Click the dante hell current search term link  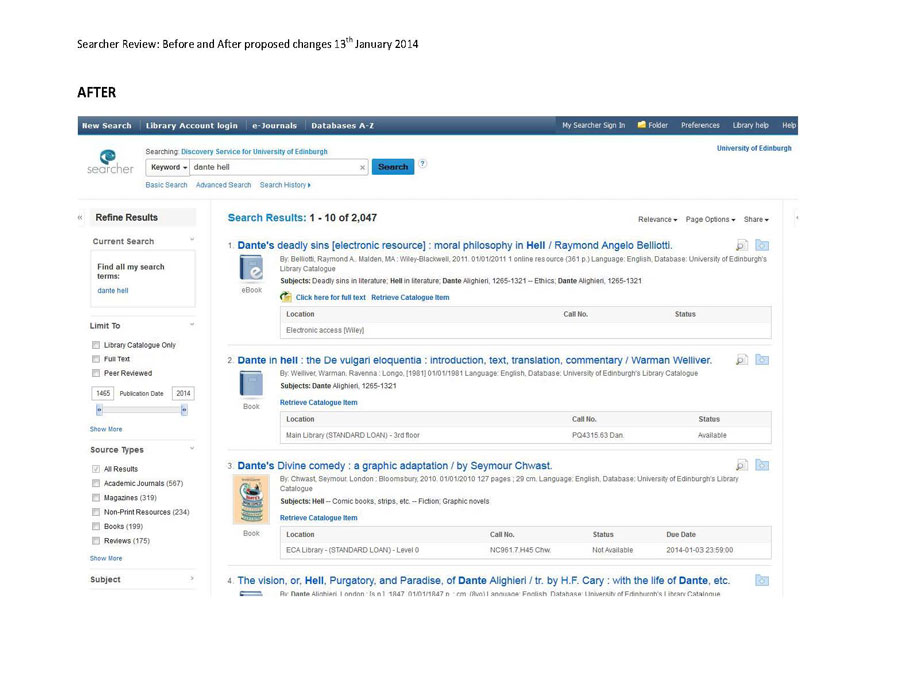click(112, 290)
